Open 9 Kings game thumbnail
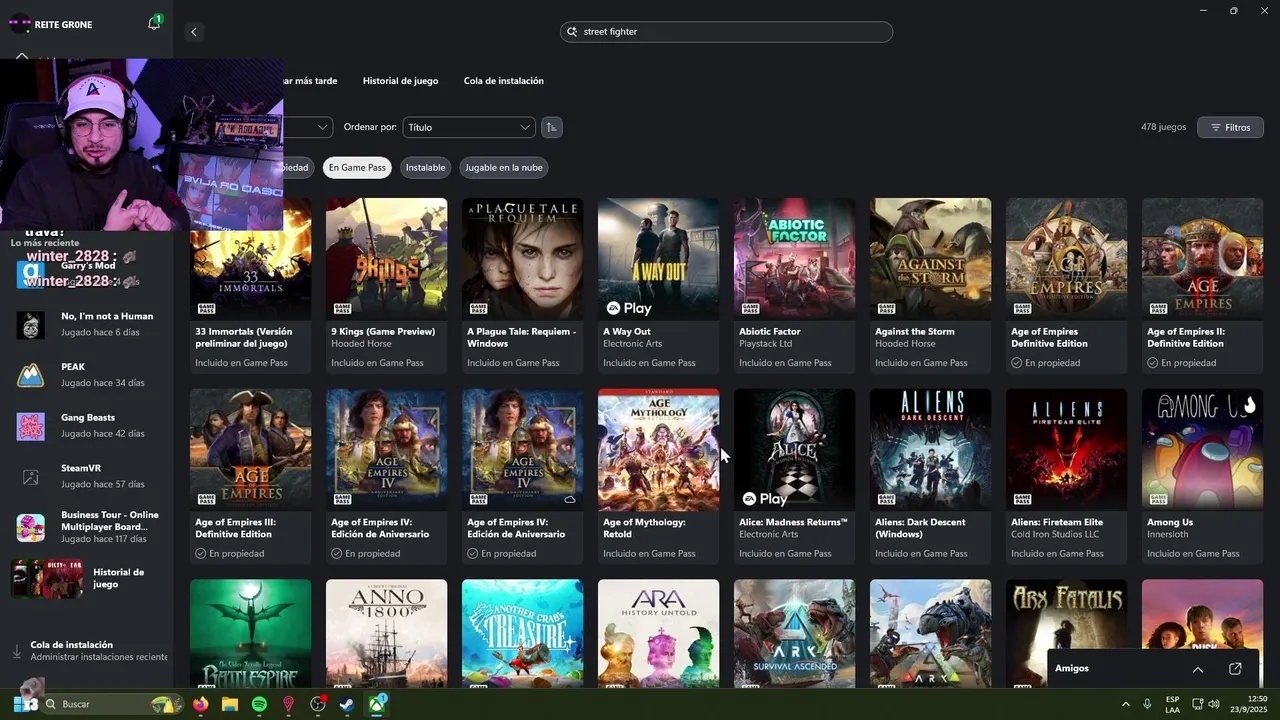The width and height of the screenshot is (1280, 720). (387, 259)
